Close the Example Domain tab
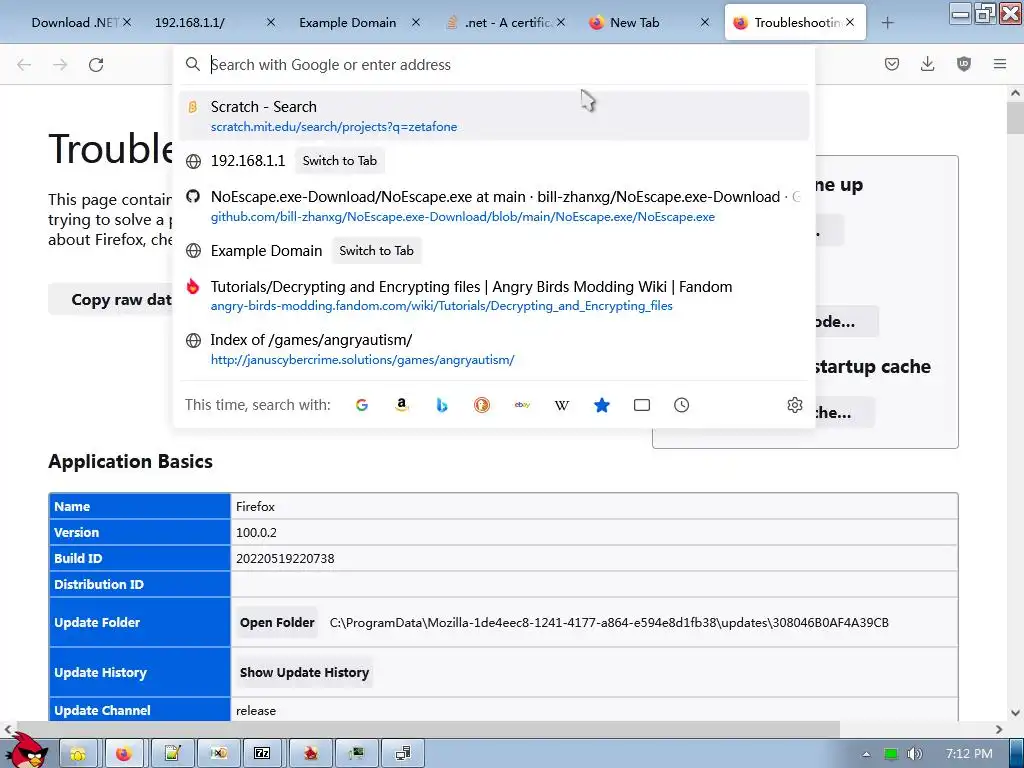This screenshot has width=1024, height=768. (x=416, y=22)
